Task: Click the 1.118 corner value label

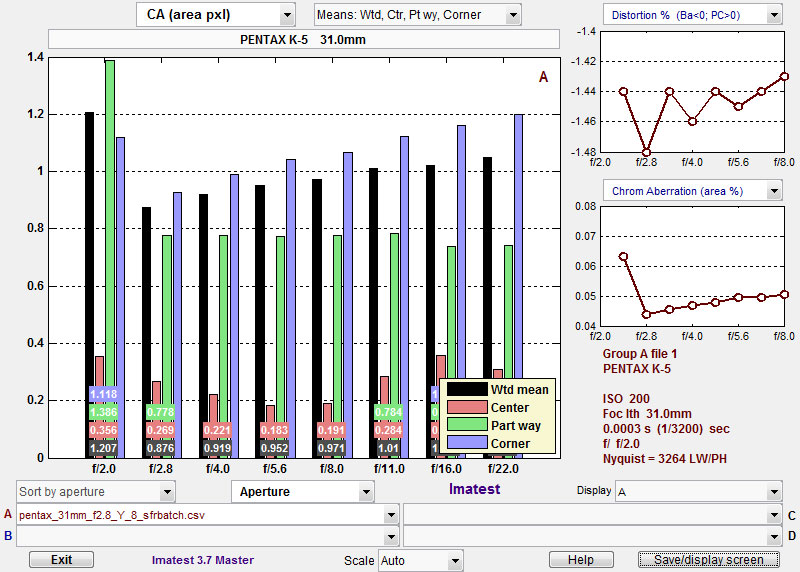Action: pos(104,394)
